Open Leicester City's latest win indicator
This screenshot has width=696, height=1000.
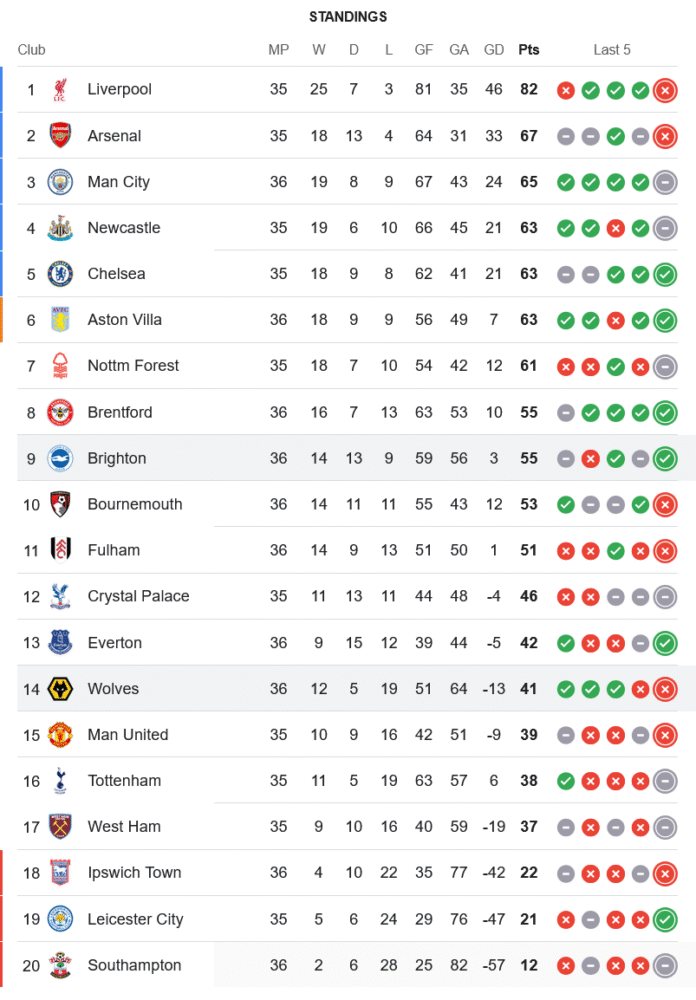[665, 920]
